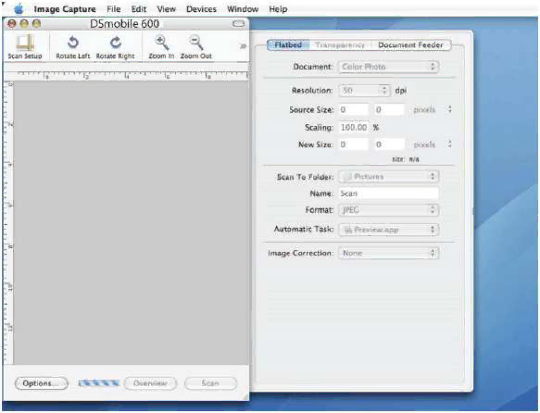Viewport: 540px width, 413px height.
Task: Select the Document Feeder tab
Action: click(411, 45)
